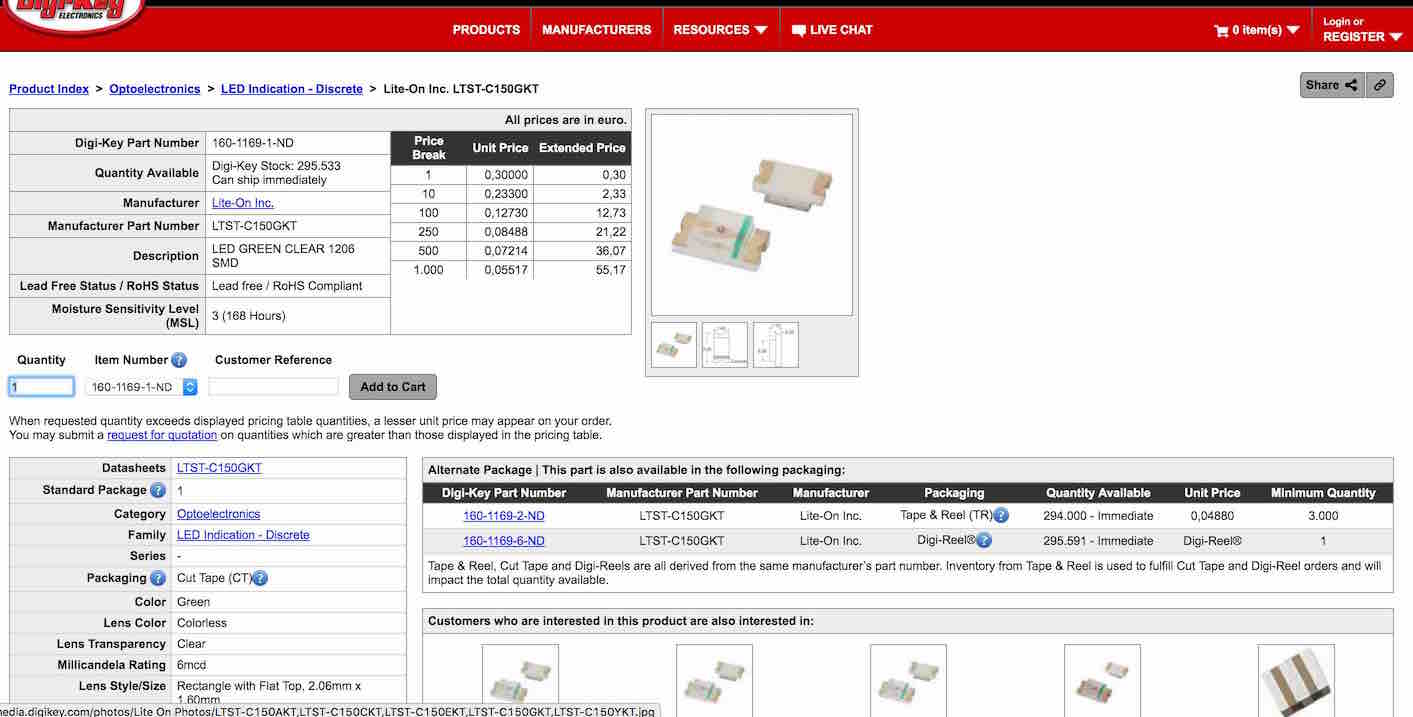Select the 3 (168 Hours) MSL value
The width and height of the screenshot is (1413, 717).
(x=249, y=316)
